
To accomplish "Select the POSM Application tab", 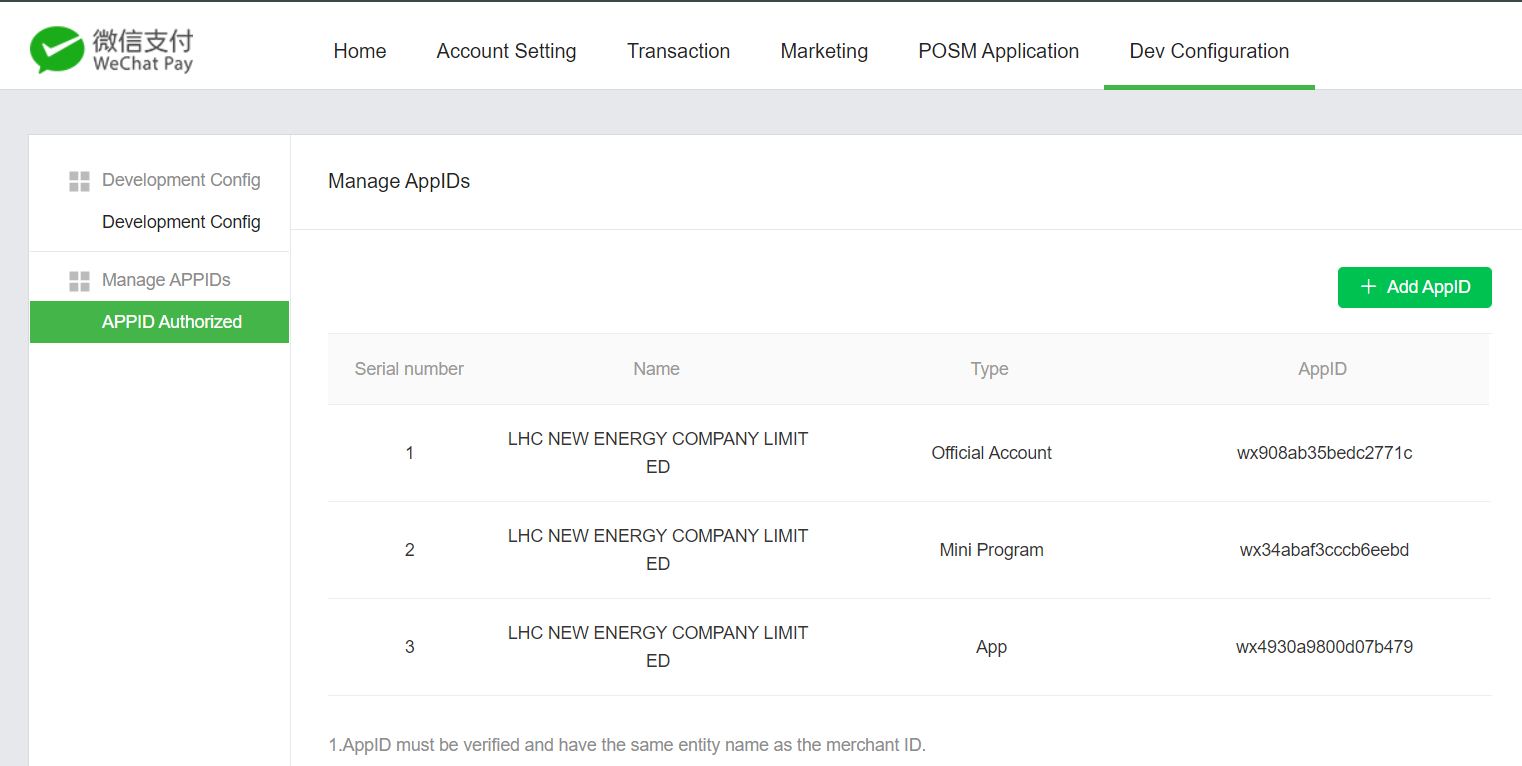I will (x=998, y=51).
